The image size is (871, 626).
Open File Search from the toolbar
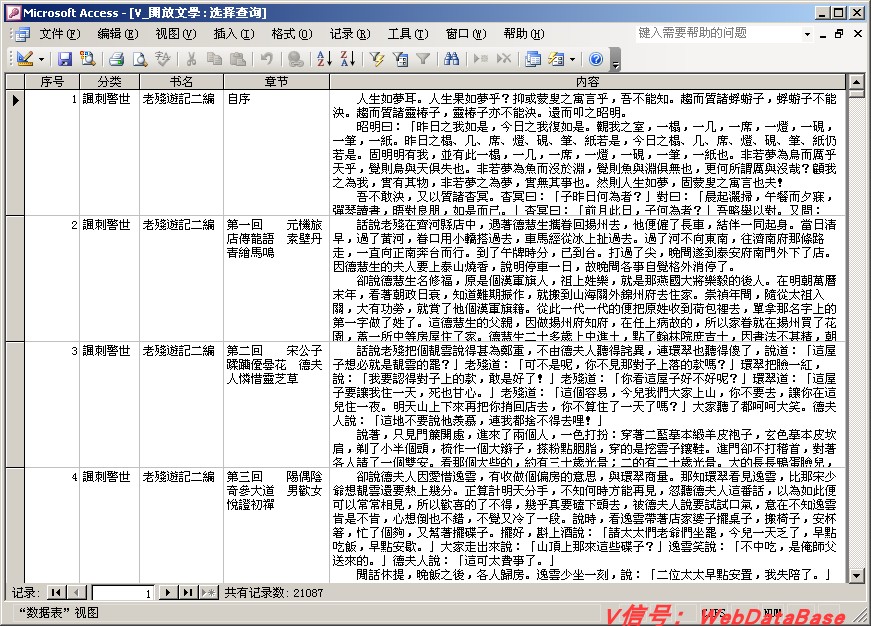pyautogui.click(x=87, y=58)
